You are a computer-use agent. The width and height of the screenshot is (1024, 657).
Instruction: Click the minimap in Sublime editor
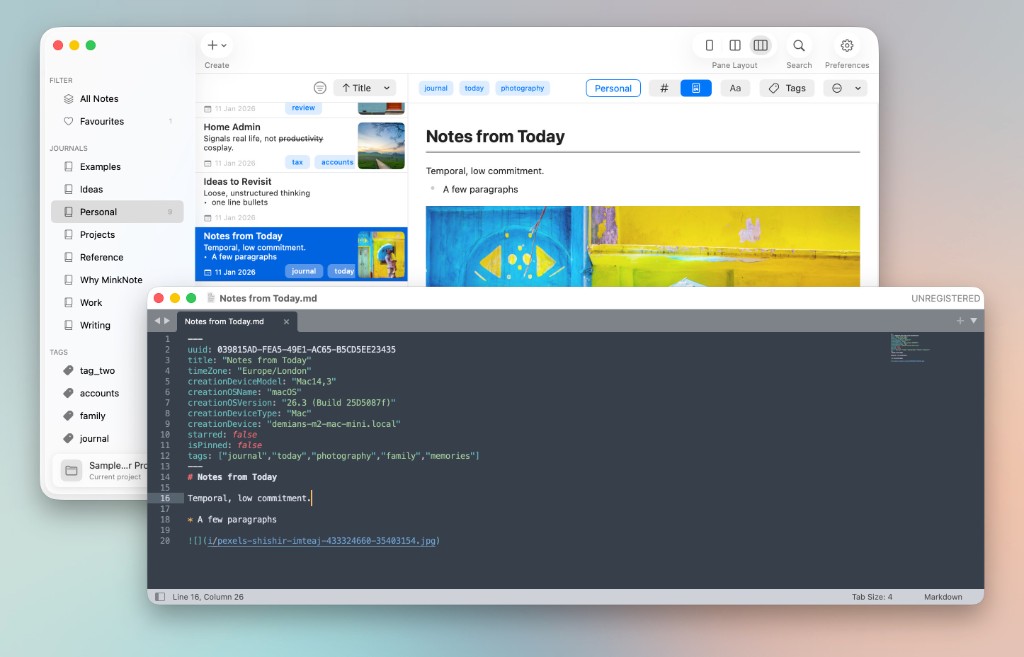pos(910,348)
